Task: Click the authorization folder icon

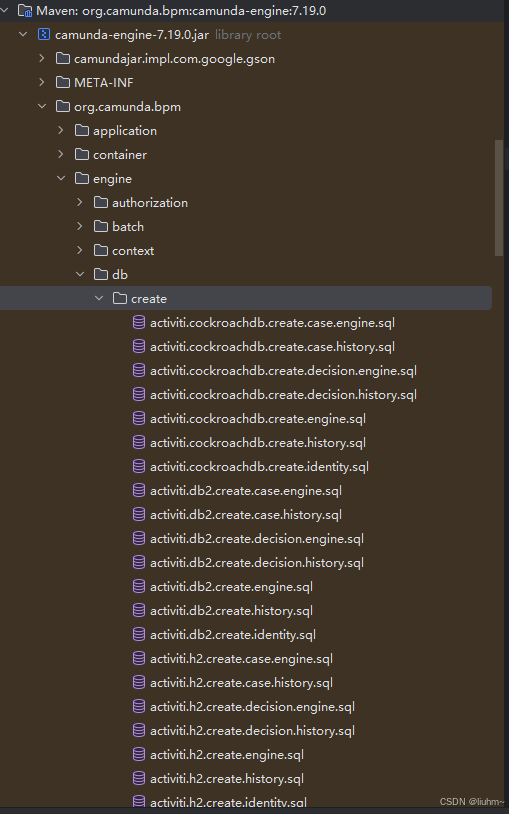Action: (x=101, y=202)
